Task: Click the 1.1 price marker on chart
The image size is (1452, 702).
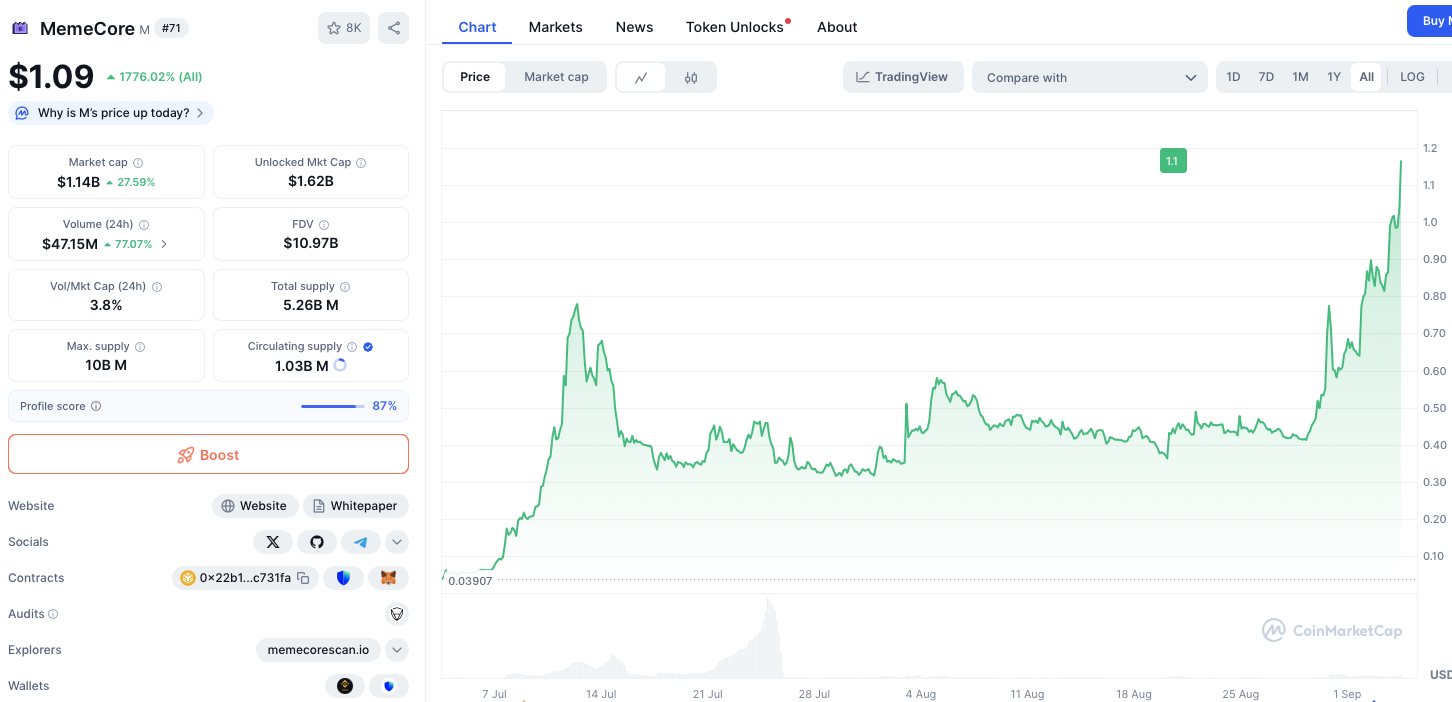Action: pos(1173,160)
